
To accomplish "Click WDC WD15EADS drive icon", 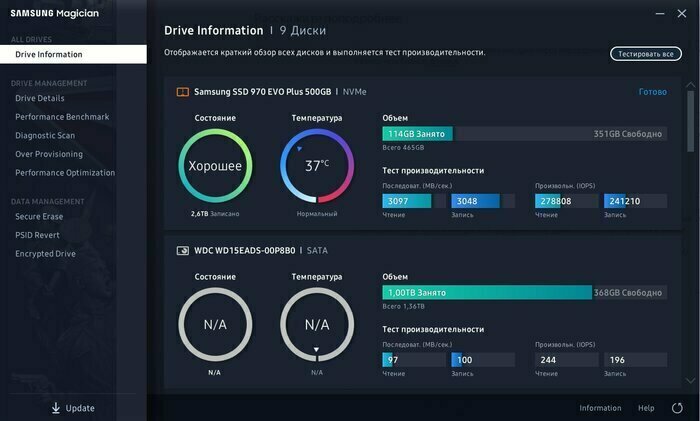I will [183, 251].
